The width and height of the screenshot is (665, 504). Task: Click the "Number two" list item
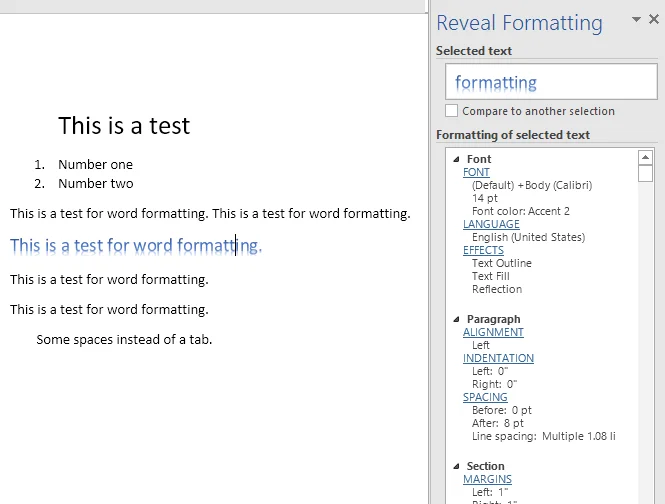click(x=95, y=184)
